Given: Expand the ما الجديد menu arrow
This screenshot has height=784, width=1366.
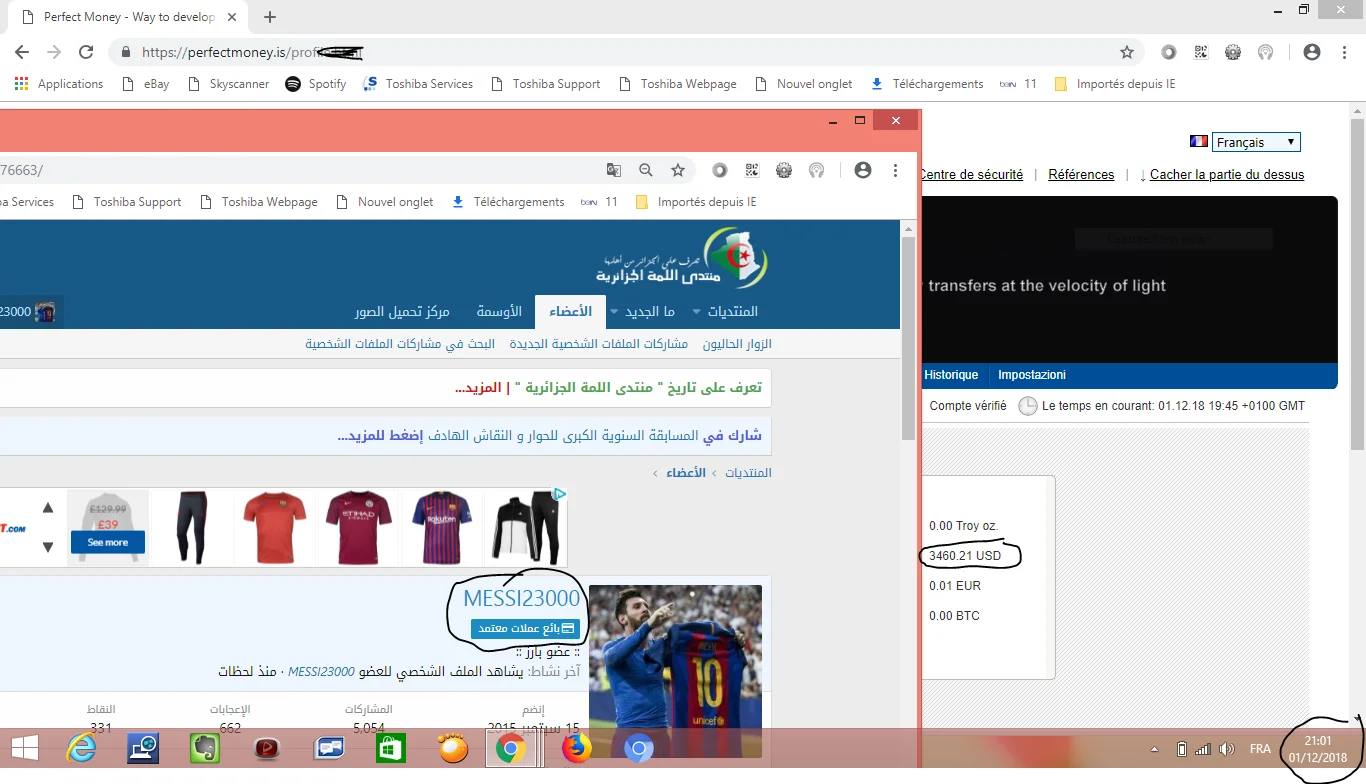Looking at the screenshot, I should (614, 312).
